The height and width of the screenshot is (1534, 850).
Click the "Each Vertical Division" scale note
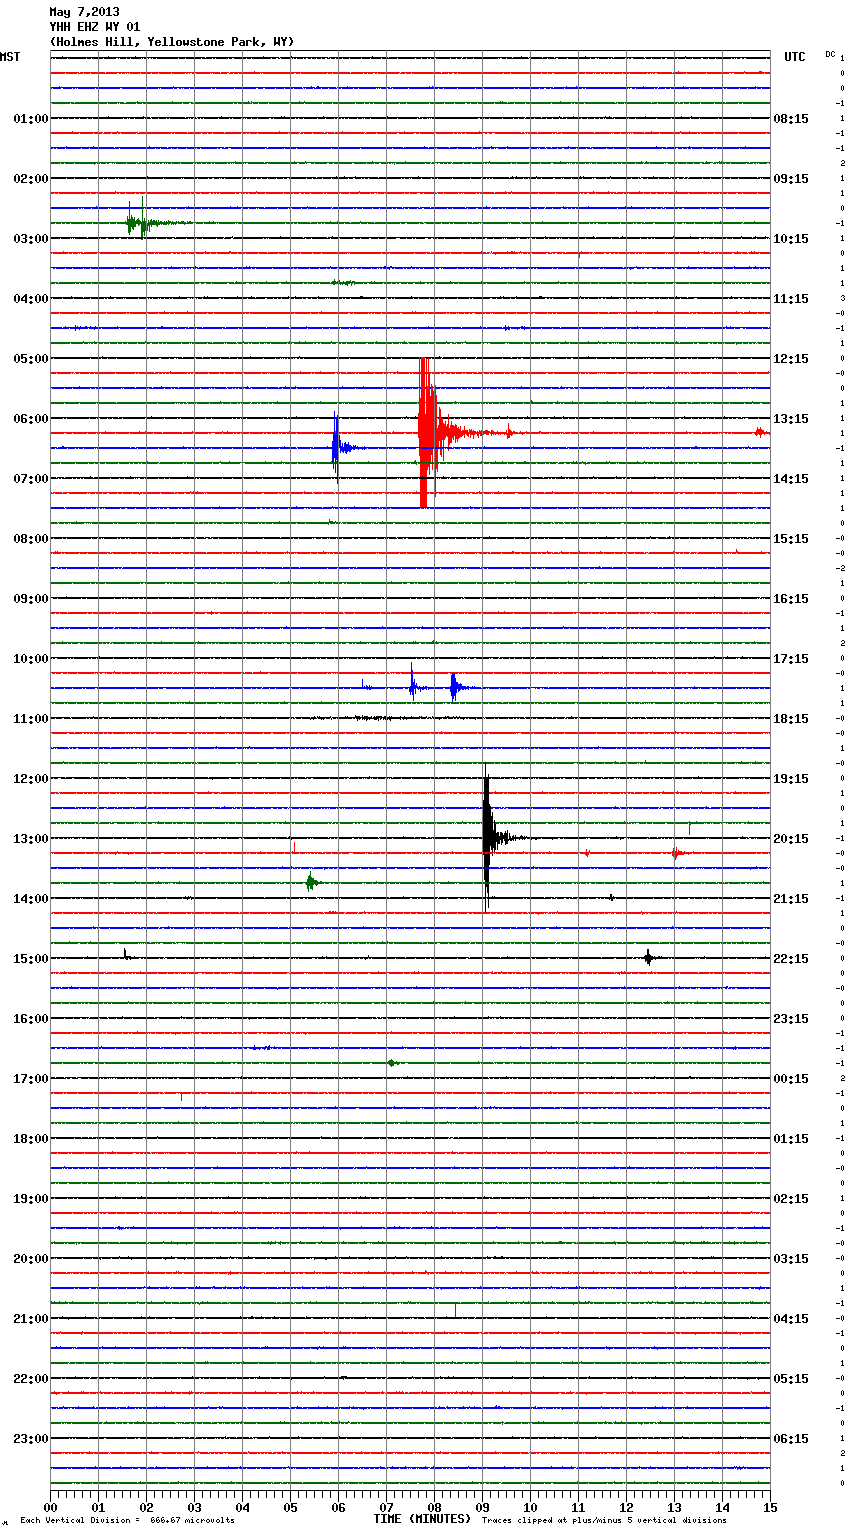pos(127,1520)
